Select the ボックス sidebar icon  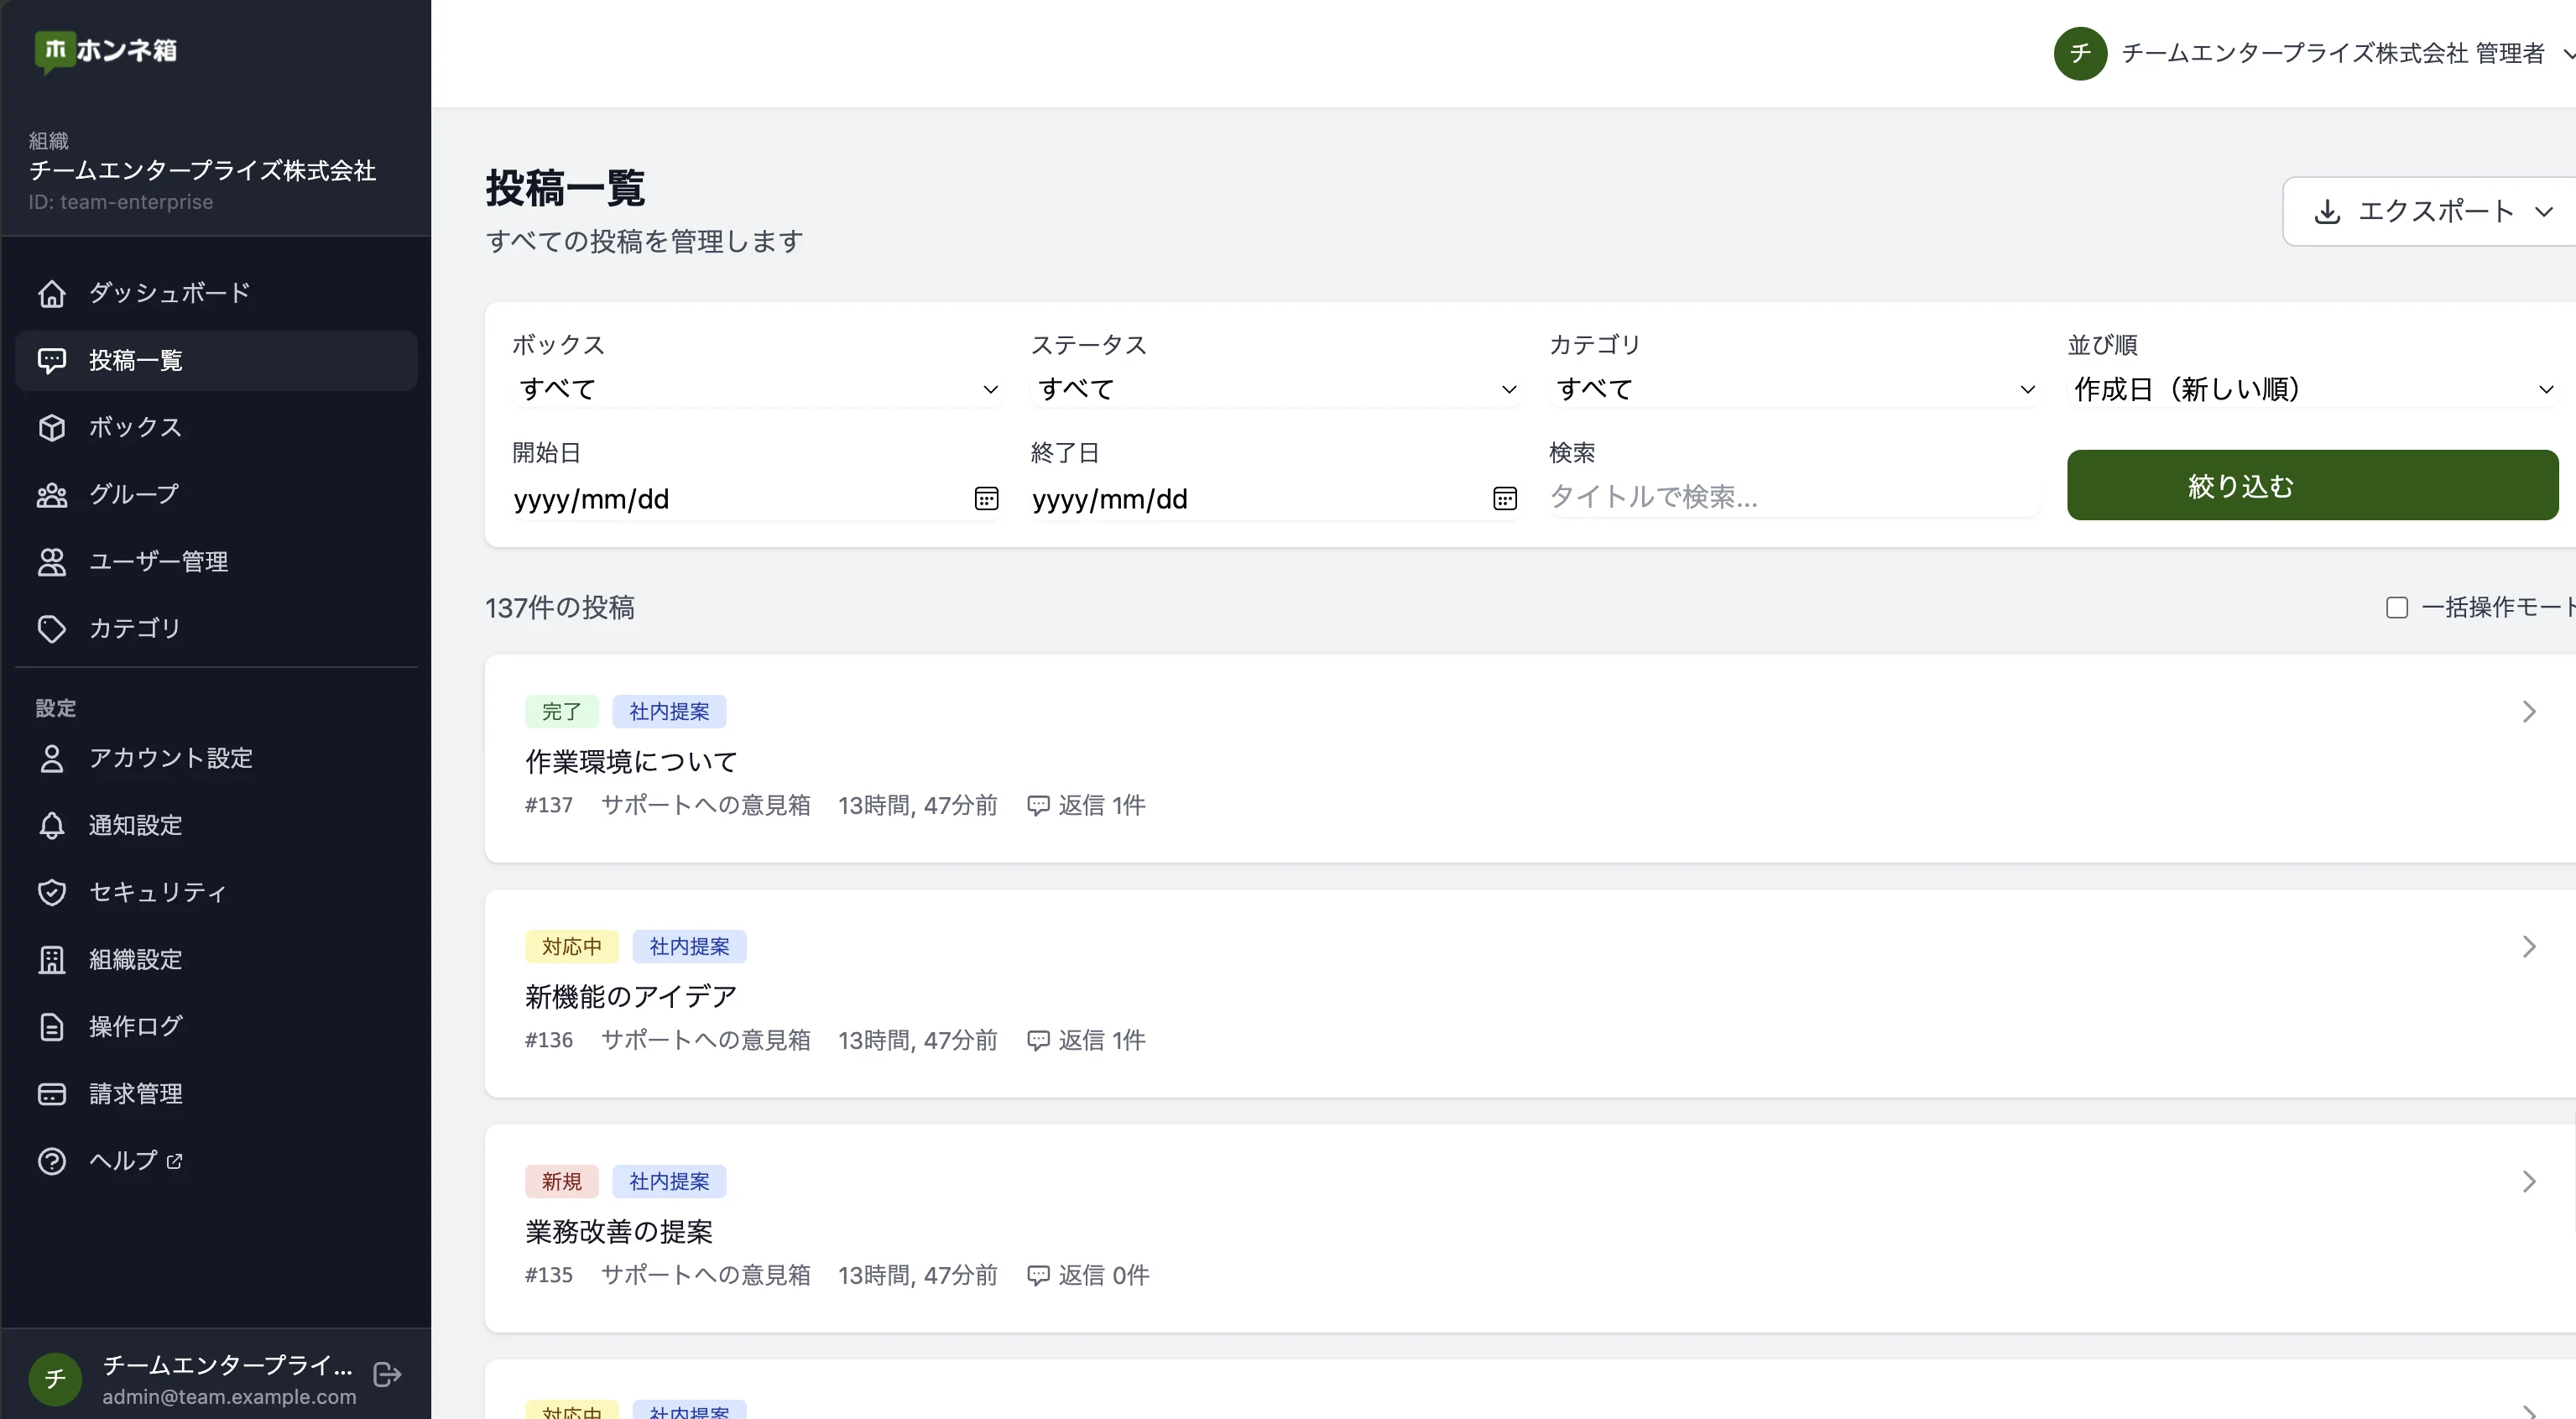pyautogui.click(x=53, y=427)
